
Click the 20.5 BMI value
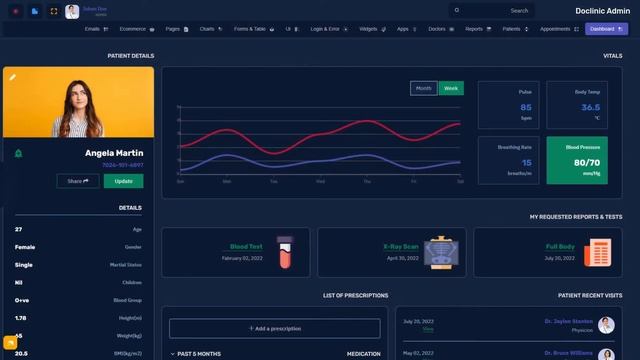[x=21, y=353]
